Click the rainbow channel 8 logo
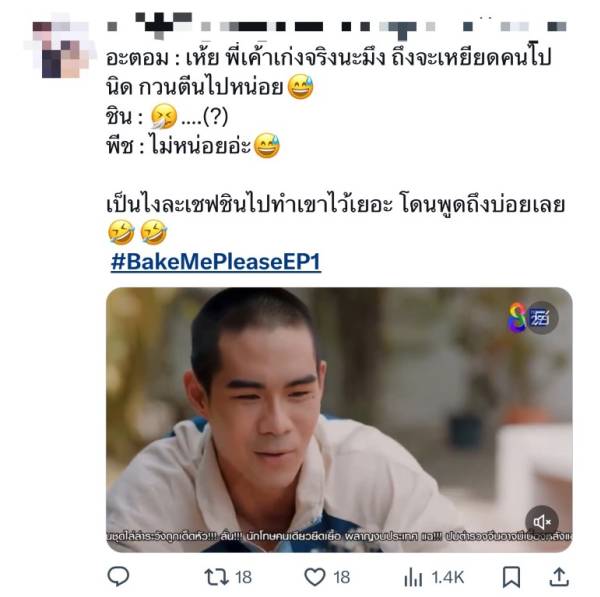 (517, 317)
